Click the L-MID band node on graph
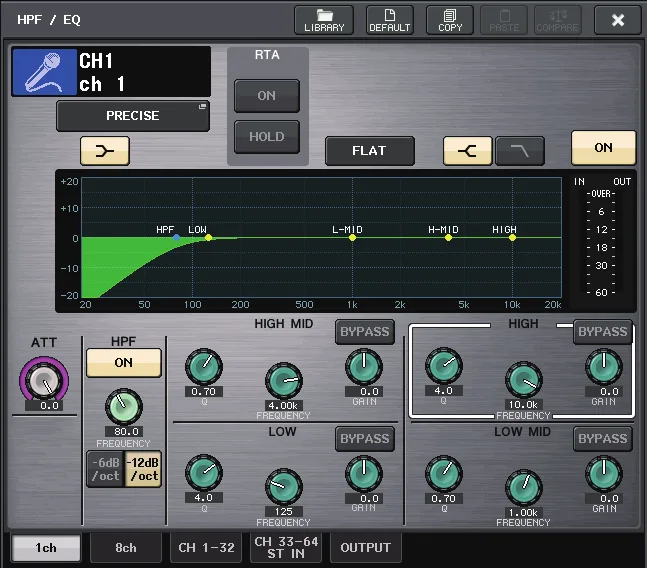This screenshot has height=568, width=647. 352,238
